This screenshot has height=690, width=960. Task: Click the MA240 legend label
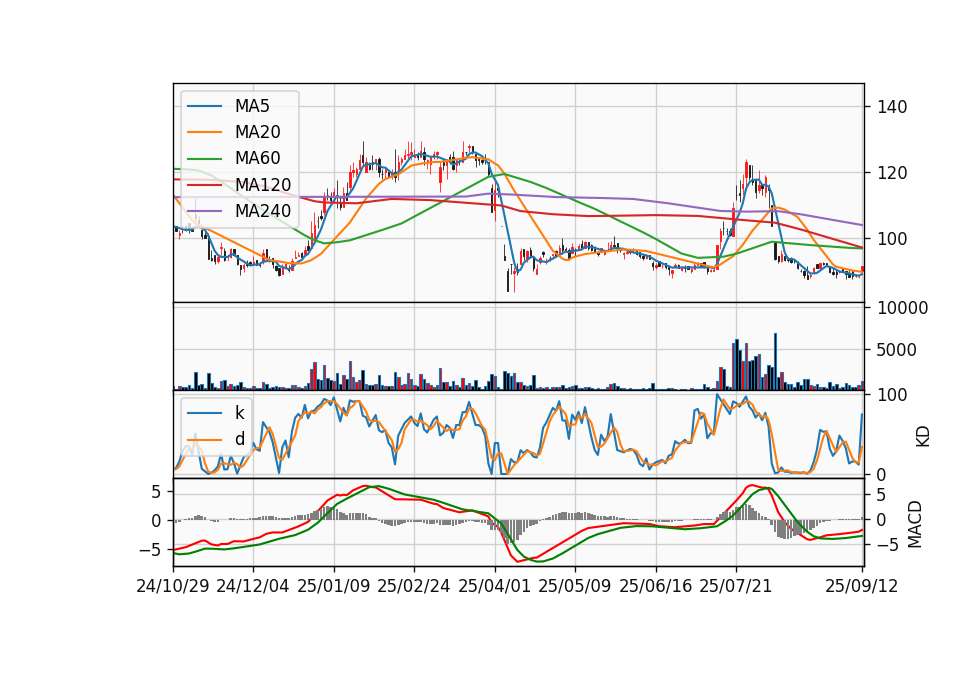click(263, 211)
